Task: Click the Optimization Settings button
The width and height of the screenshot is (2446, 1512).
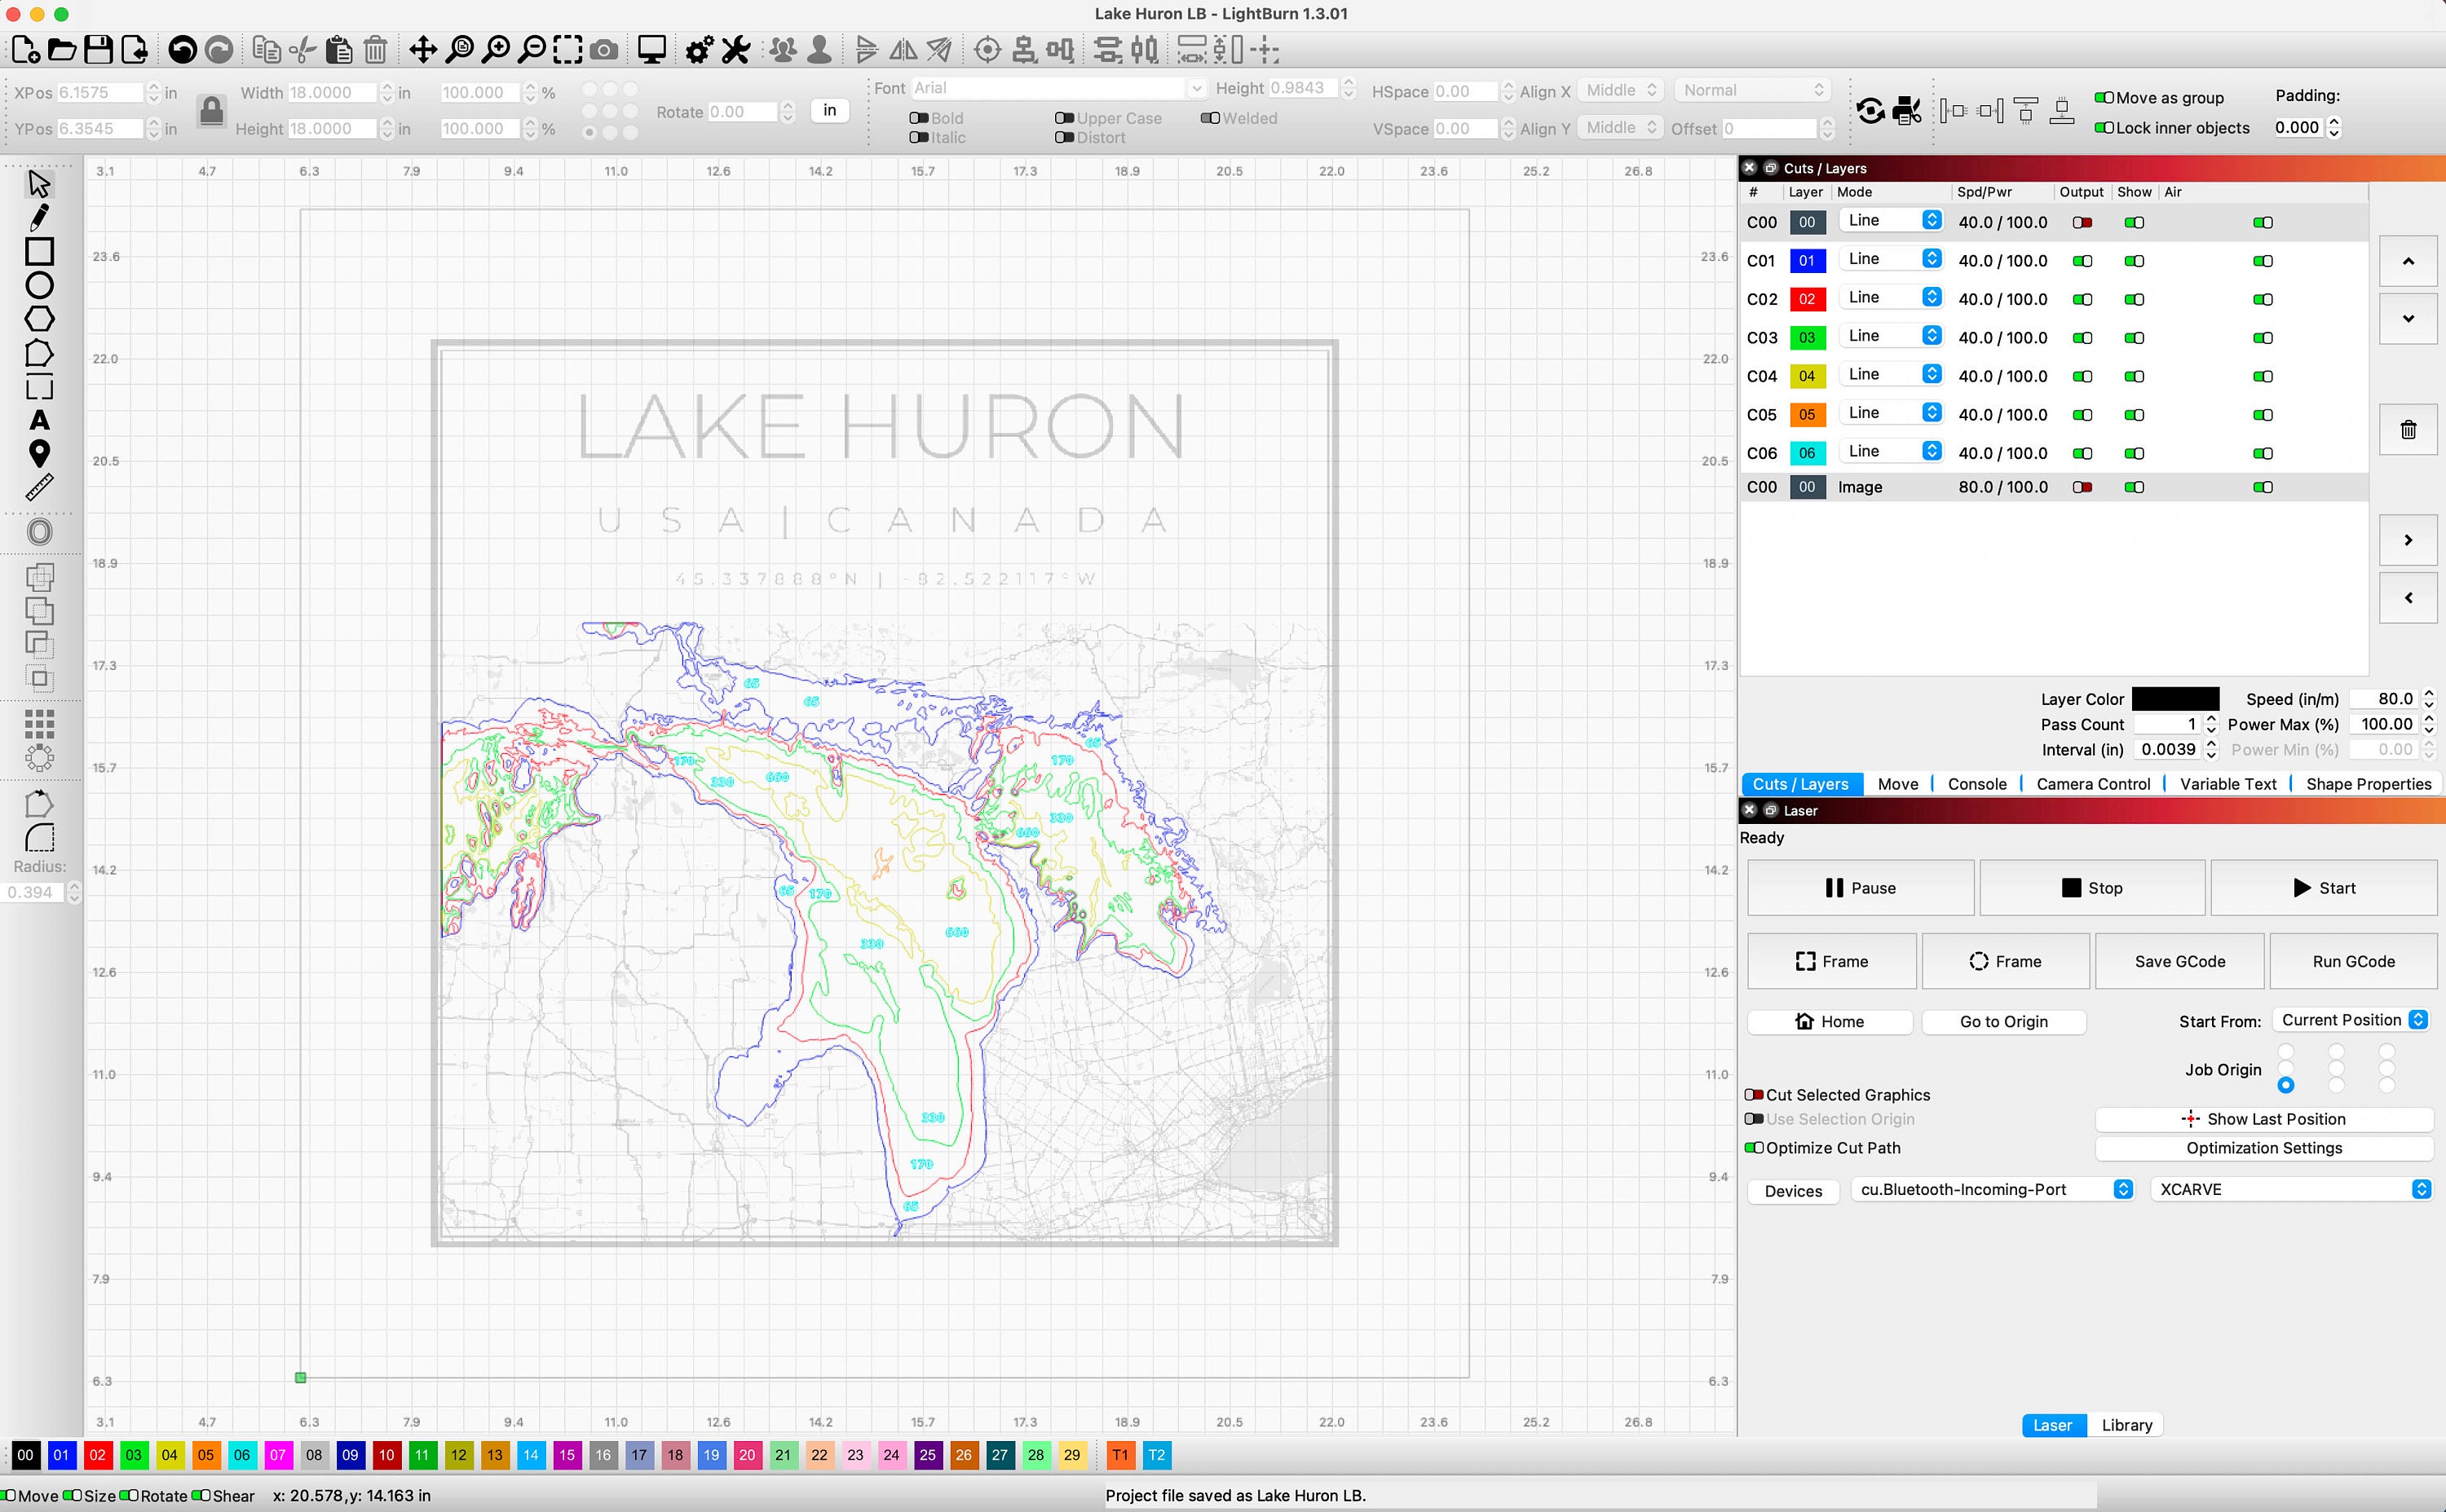Action: click(2263, 1148)
